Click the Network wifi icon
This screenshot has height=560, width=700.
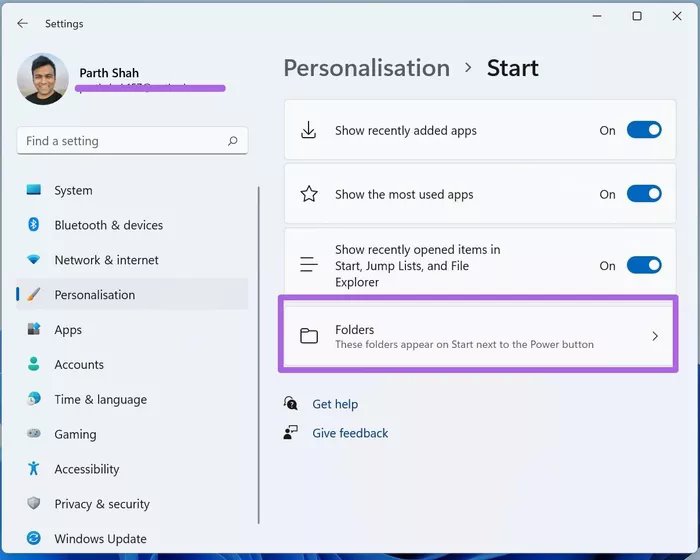tap(33, 259)
